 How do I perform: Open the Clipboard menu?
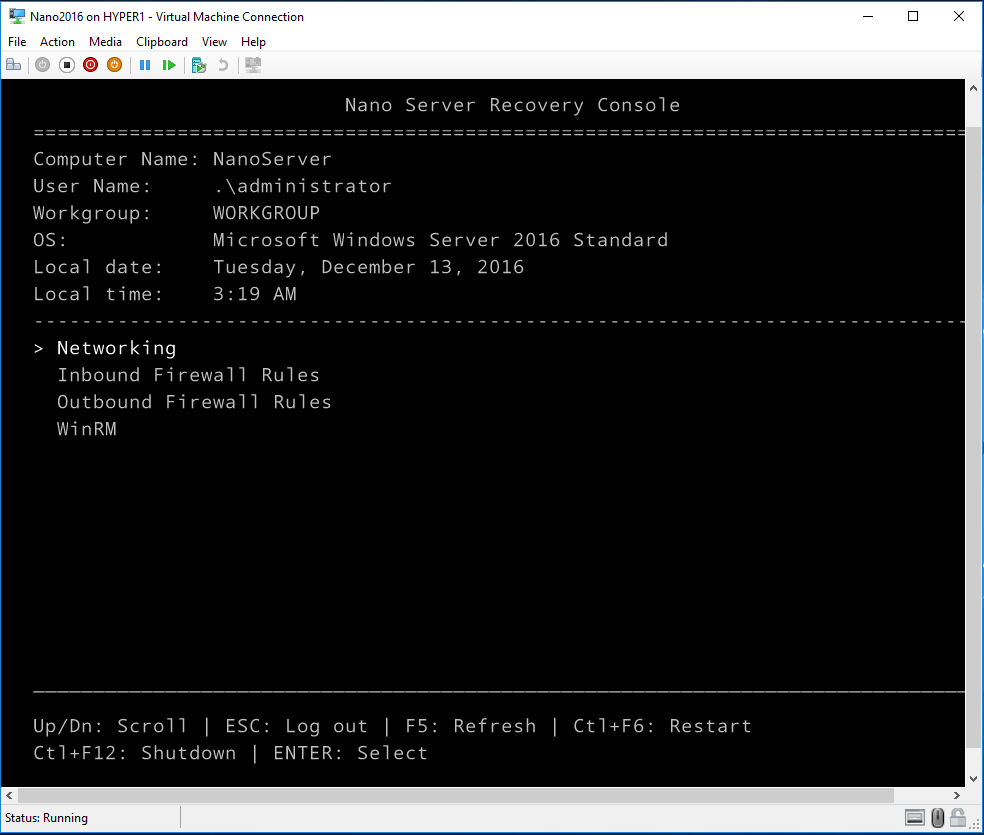point(161,42)
